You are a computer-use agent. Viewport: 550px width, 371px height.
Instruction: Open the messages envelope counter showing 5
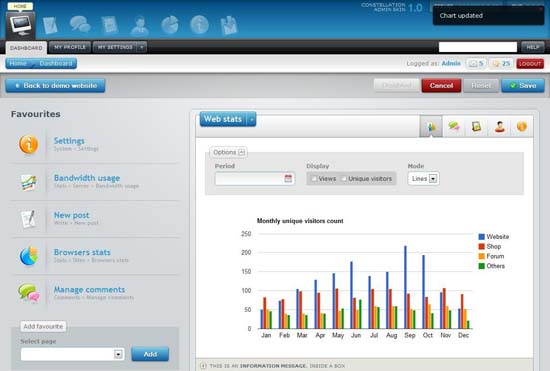(x=476, y=63)
